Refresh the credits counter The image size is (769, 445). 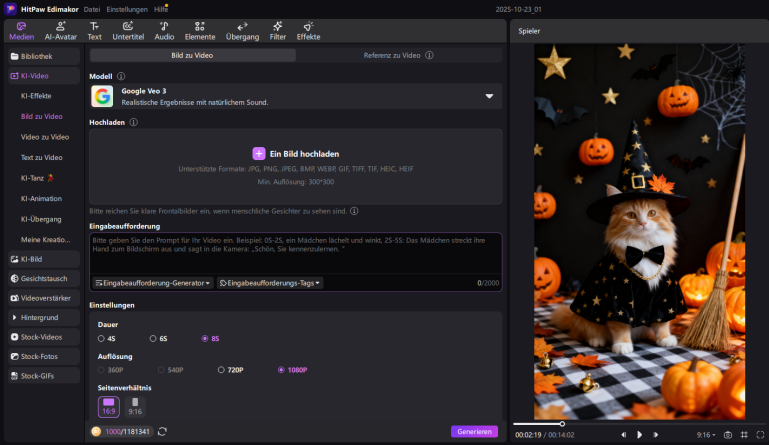(x=162, y=431)
